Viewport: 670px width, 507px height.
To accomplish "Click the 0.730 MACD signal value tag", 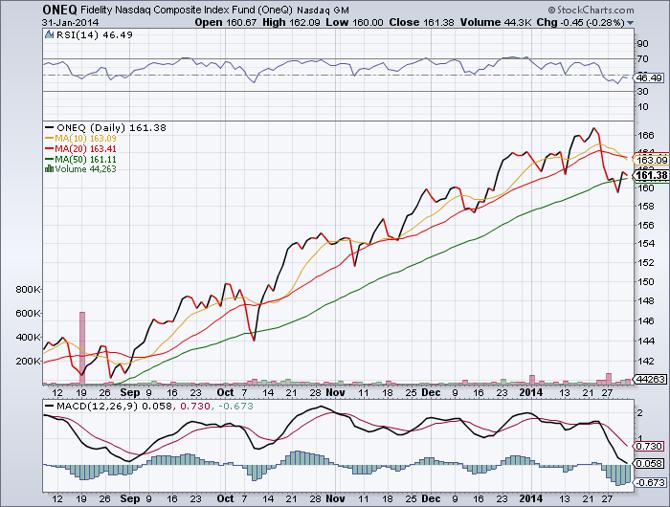I will click(x=649, y=446).
